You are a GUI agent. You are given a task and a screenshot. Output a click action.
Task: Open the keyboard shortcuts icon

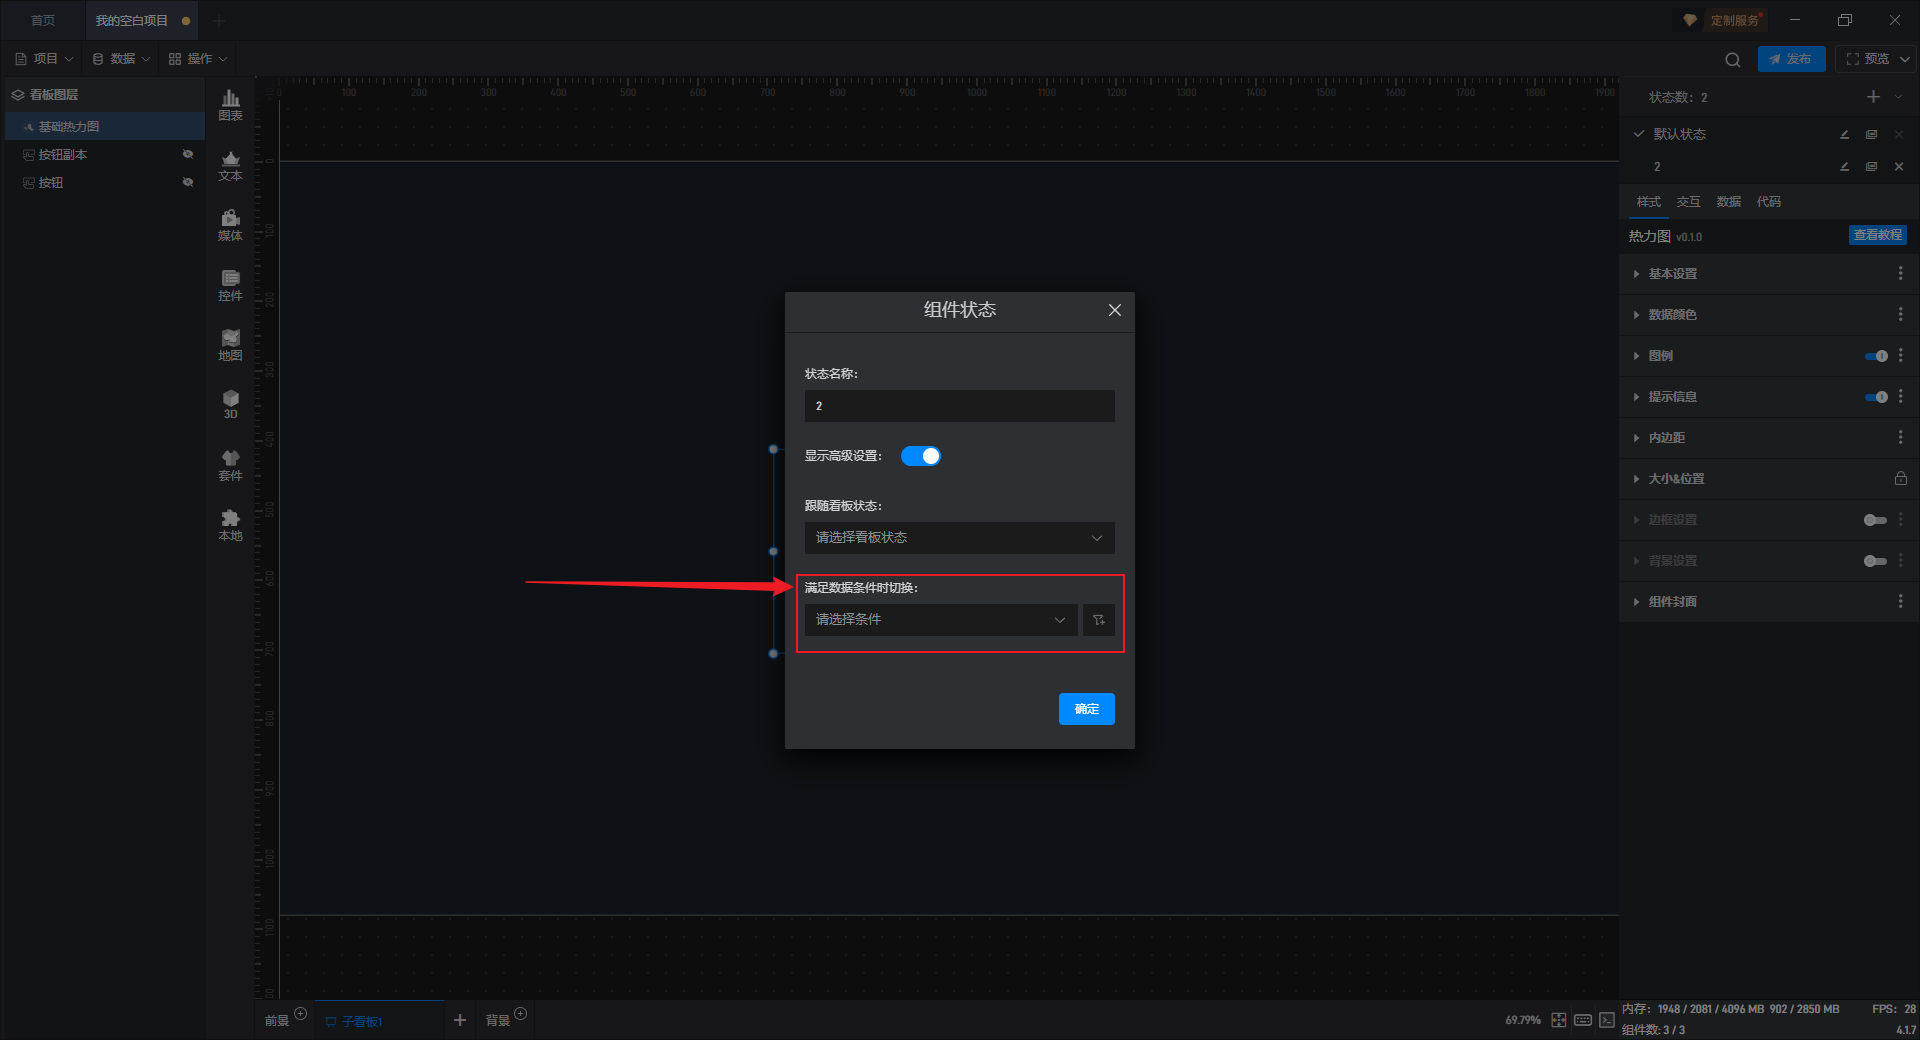coord(1583,1020)
